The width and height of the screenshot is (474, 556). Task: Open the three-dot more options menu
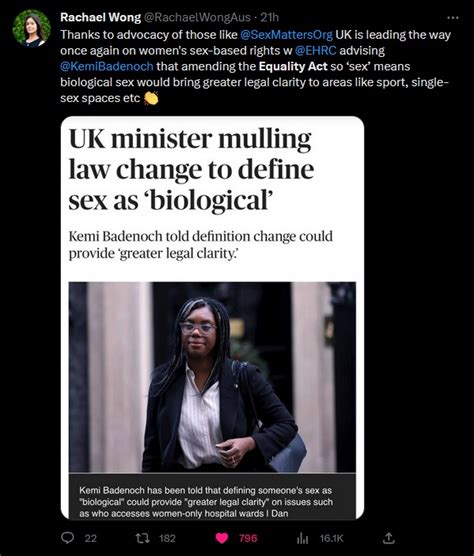(453, 18)
